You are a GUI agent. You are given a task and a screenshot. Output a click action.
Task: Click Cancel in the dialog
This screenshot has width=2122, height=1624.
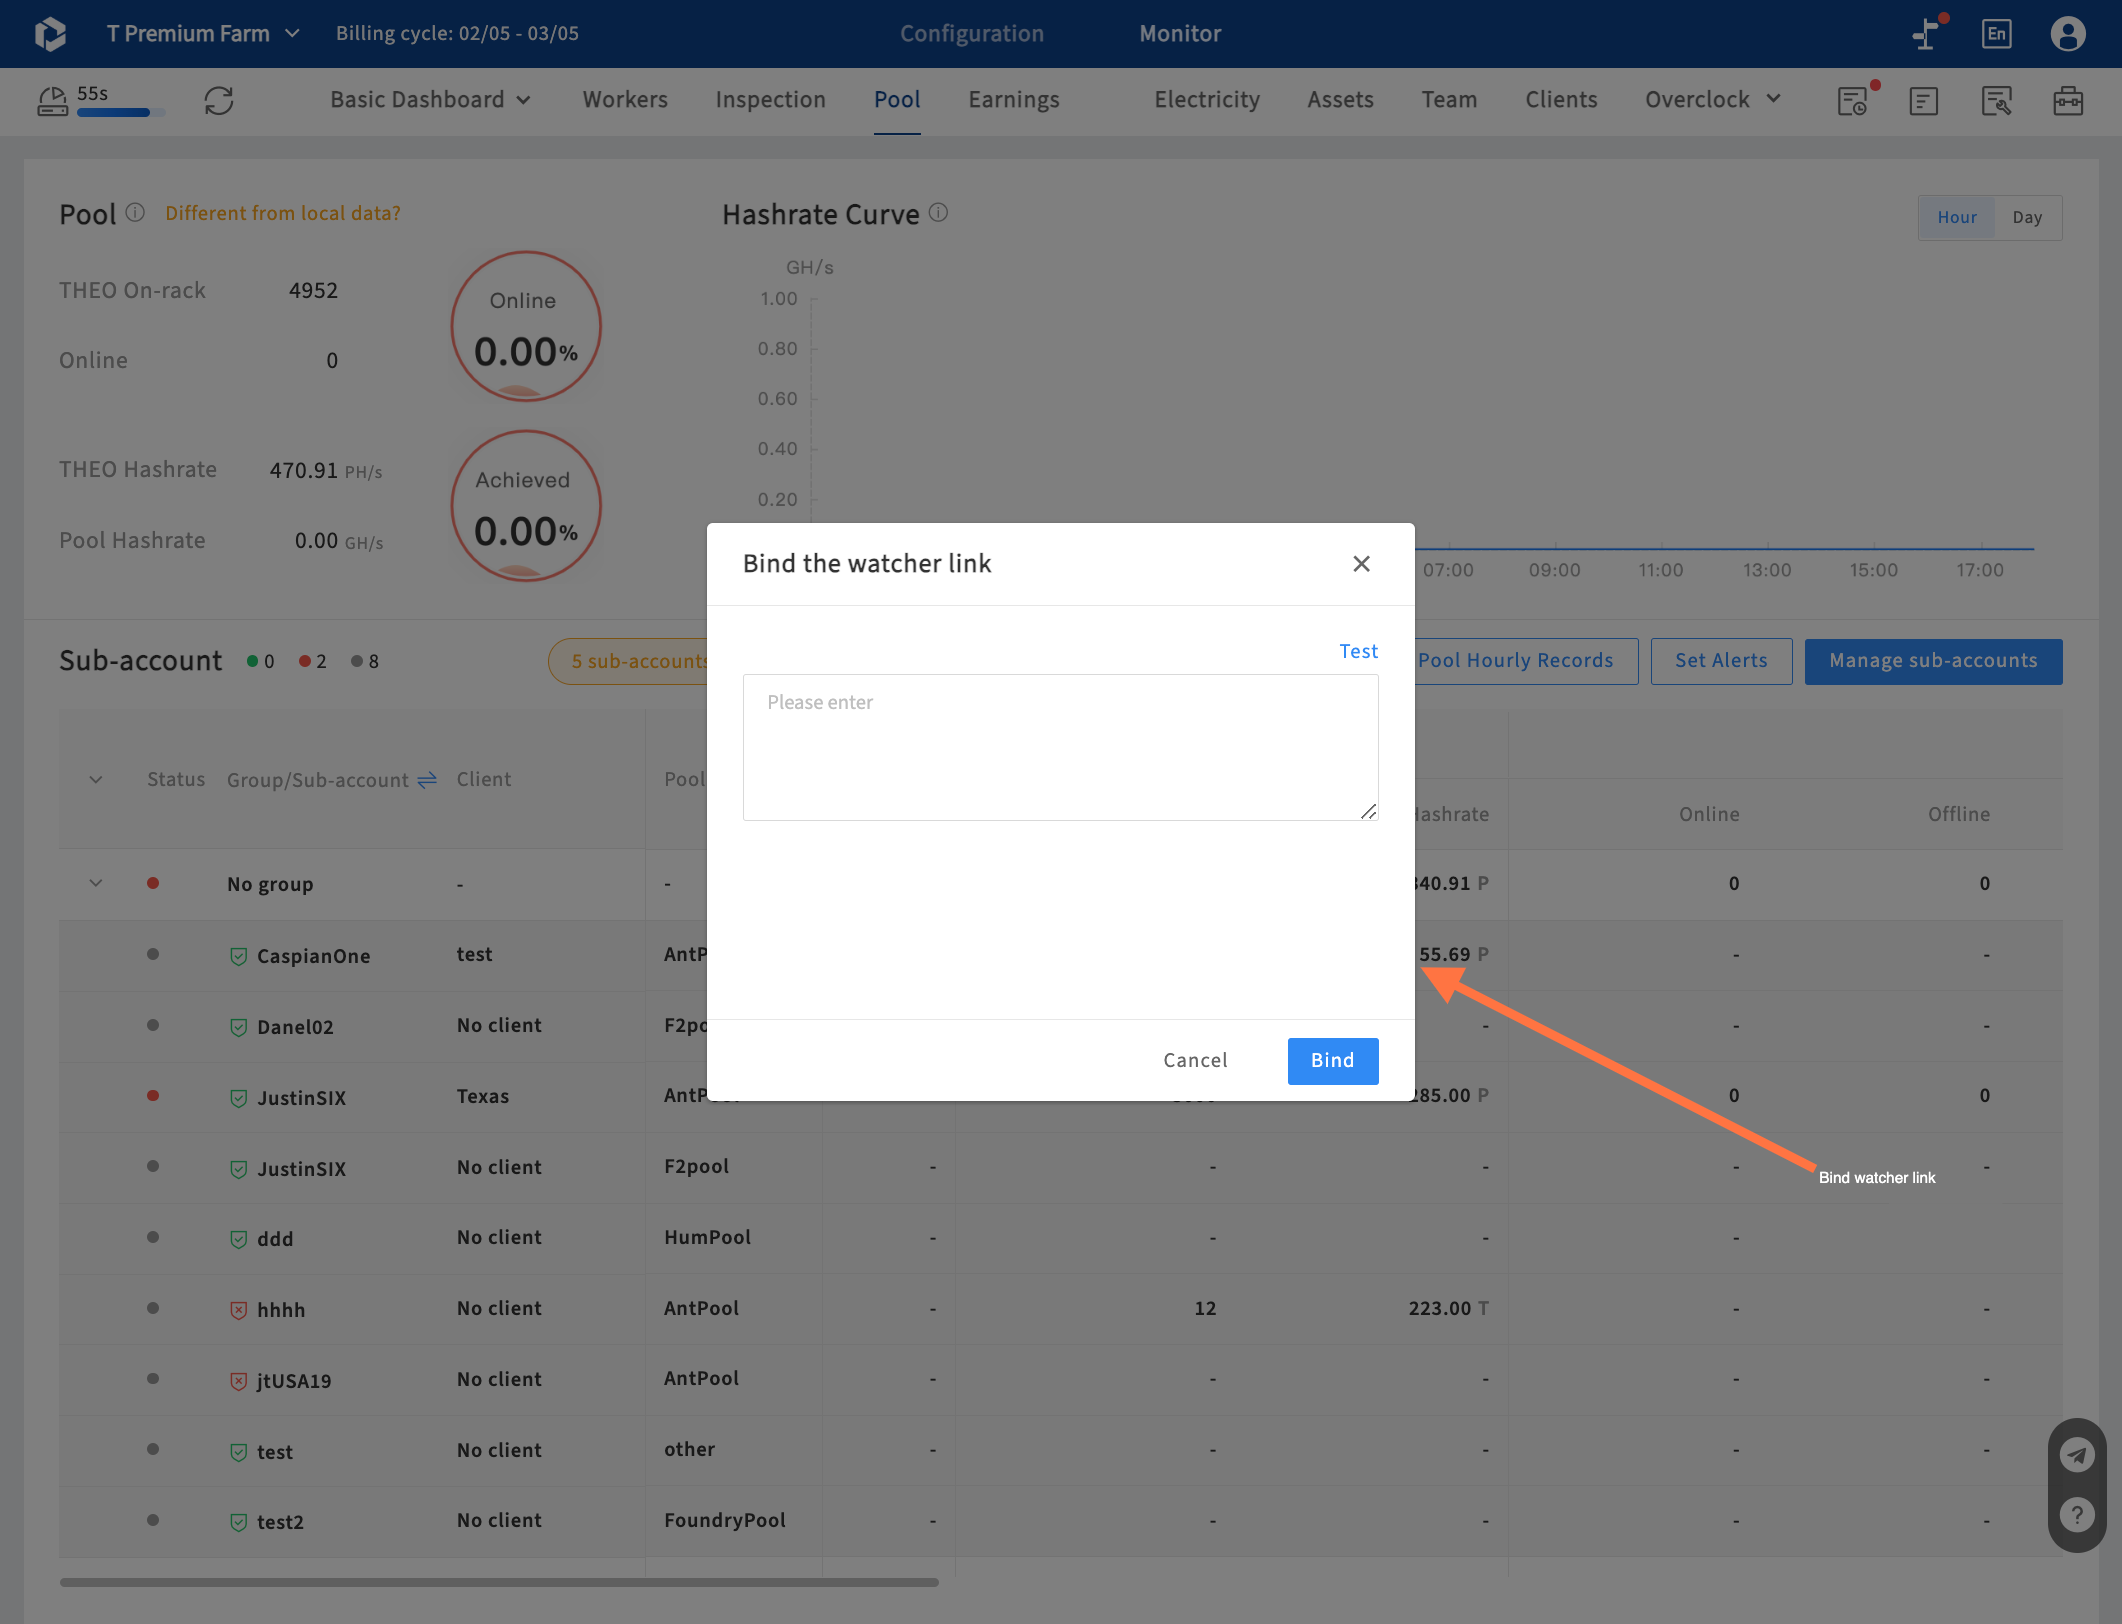[1194, 1060]
